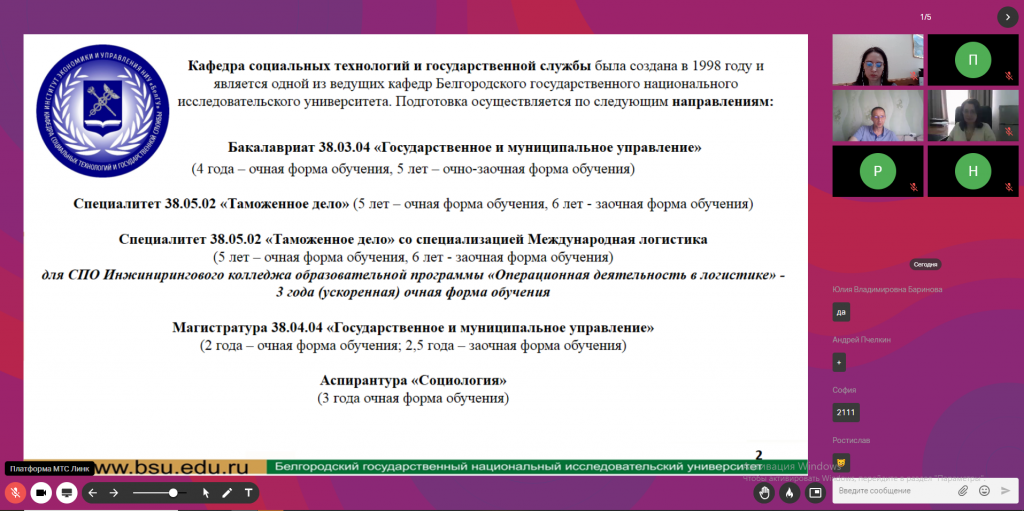Show next participants page with chevron
The image size is (1024, 511).
pyautogui.click(x=1008, y=17)
